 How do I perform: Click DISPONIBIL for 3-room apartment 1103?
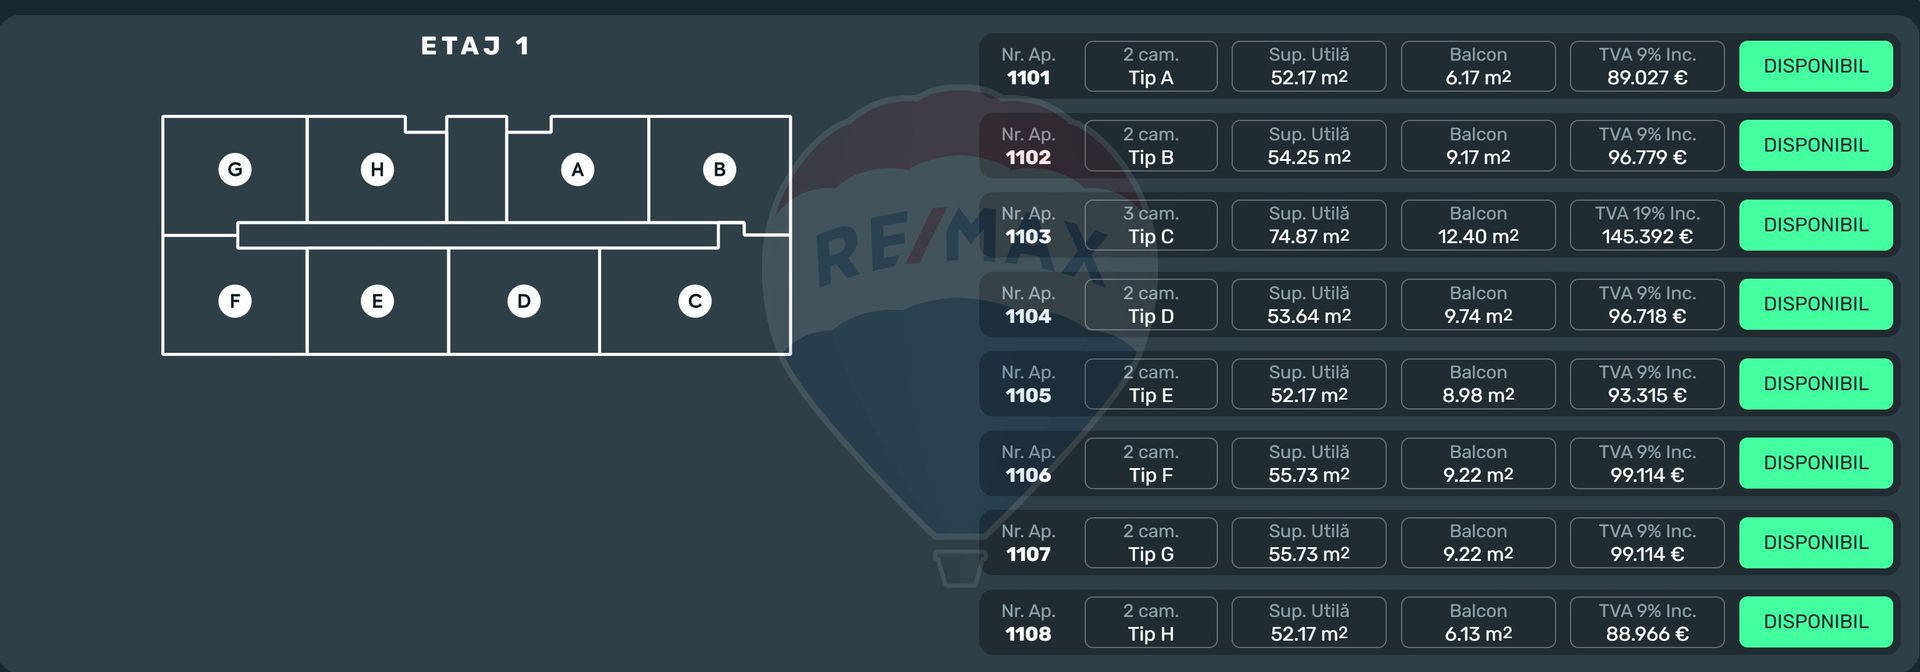(x=1815, y=225)
